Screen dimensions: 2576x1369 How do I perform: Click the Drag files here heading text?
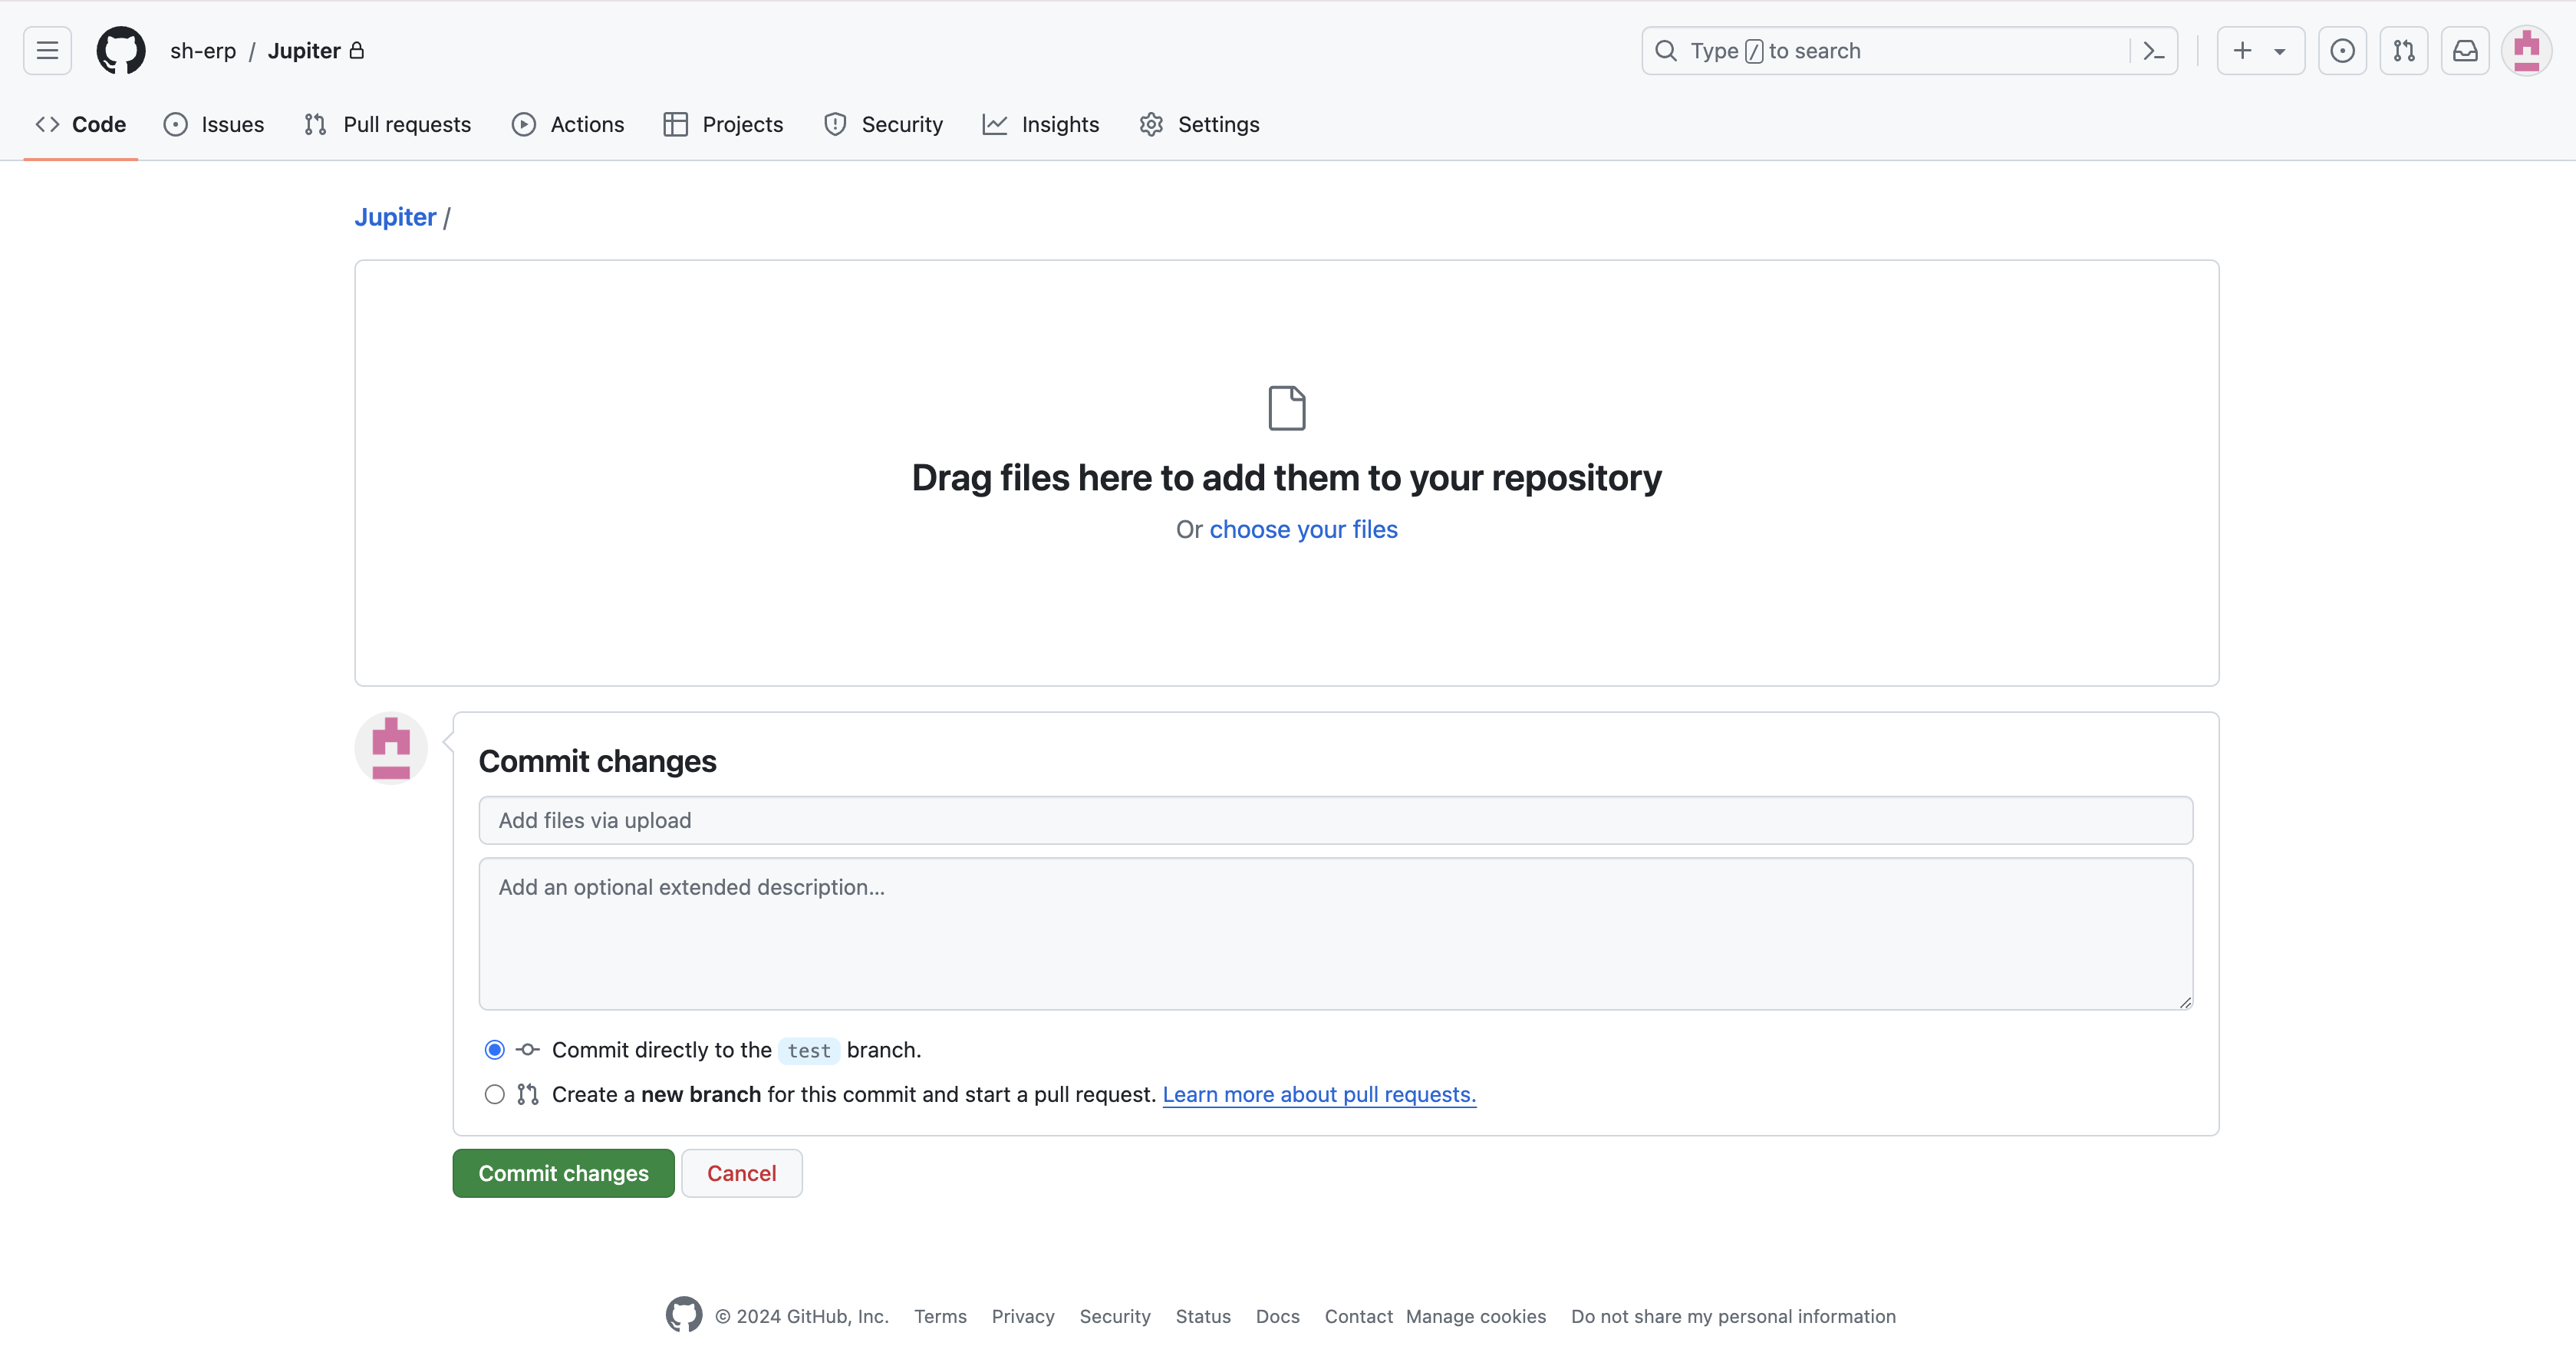coord(1287,478)
